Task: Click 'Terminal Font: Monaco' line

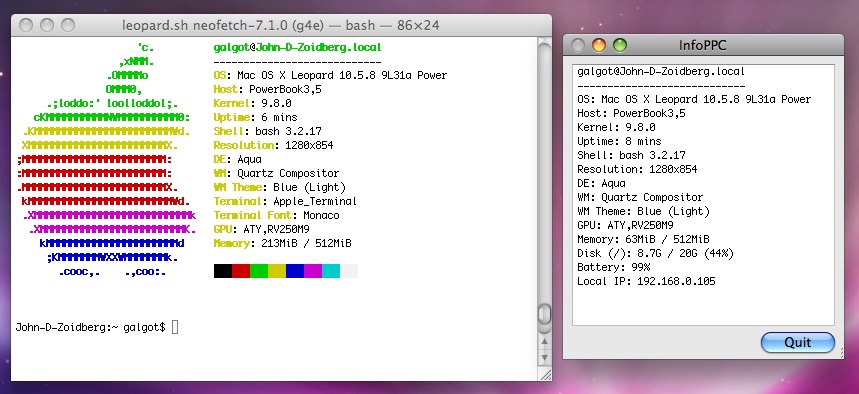Action: (x=277, y=215)
